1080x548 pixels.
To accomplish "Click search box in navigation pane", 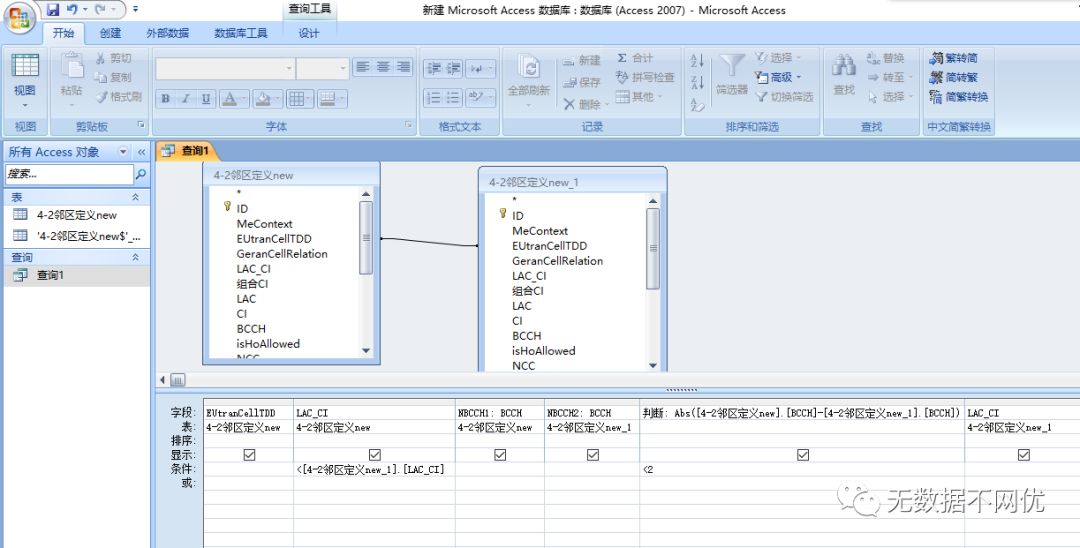I will click(x=69, y=174).
